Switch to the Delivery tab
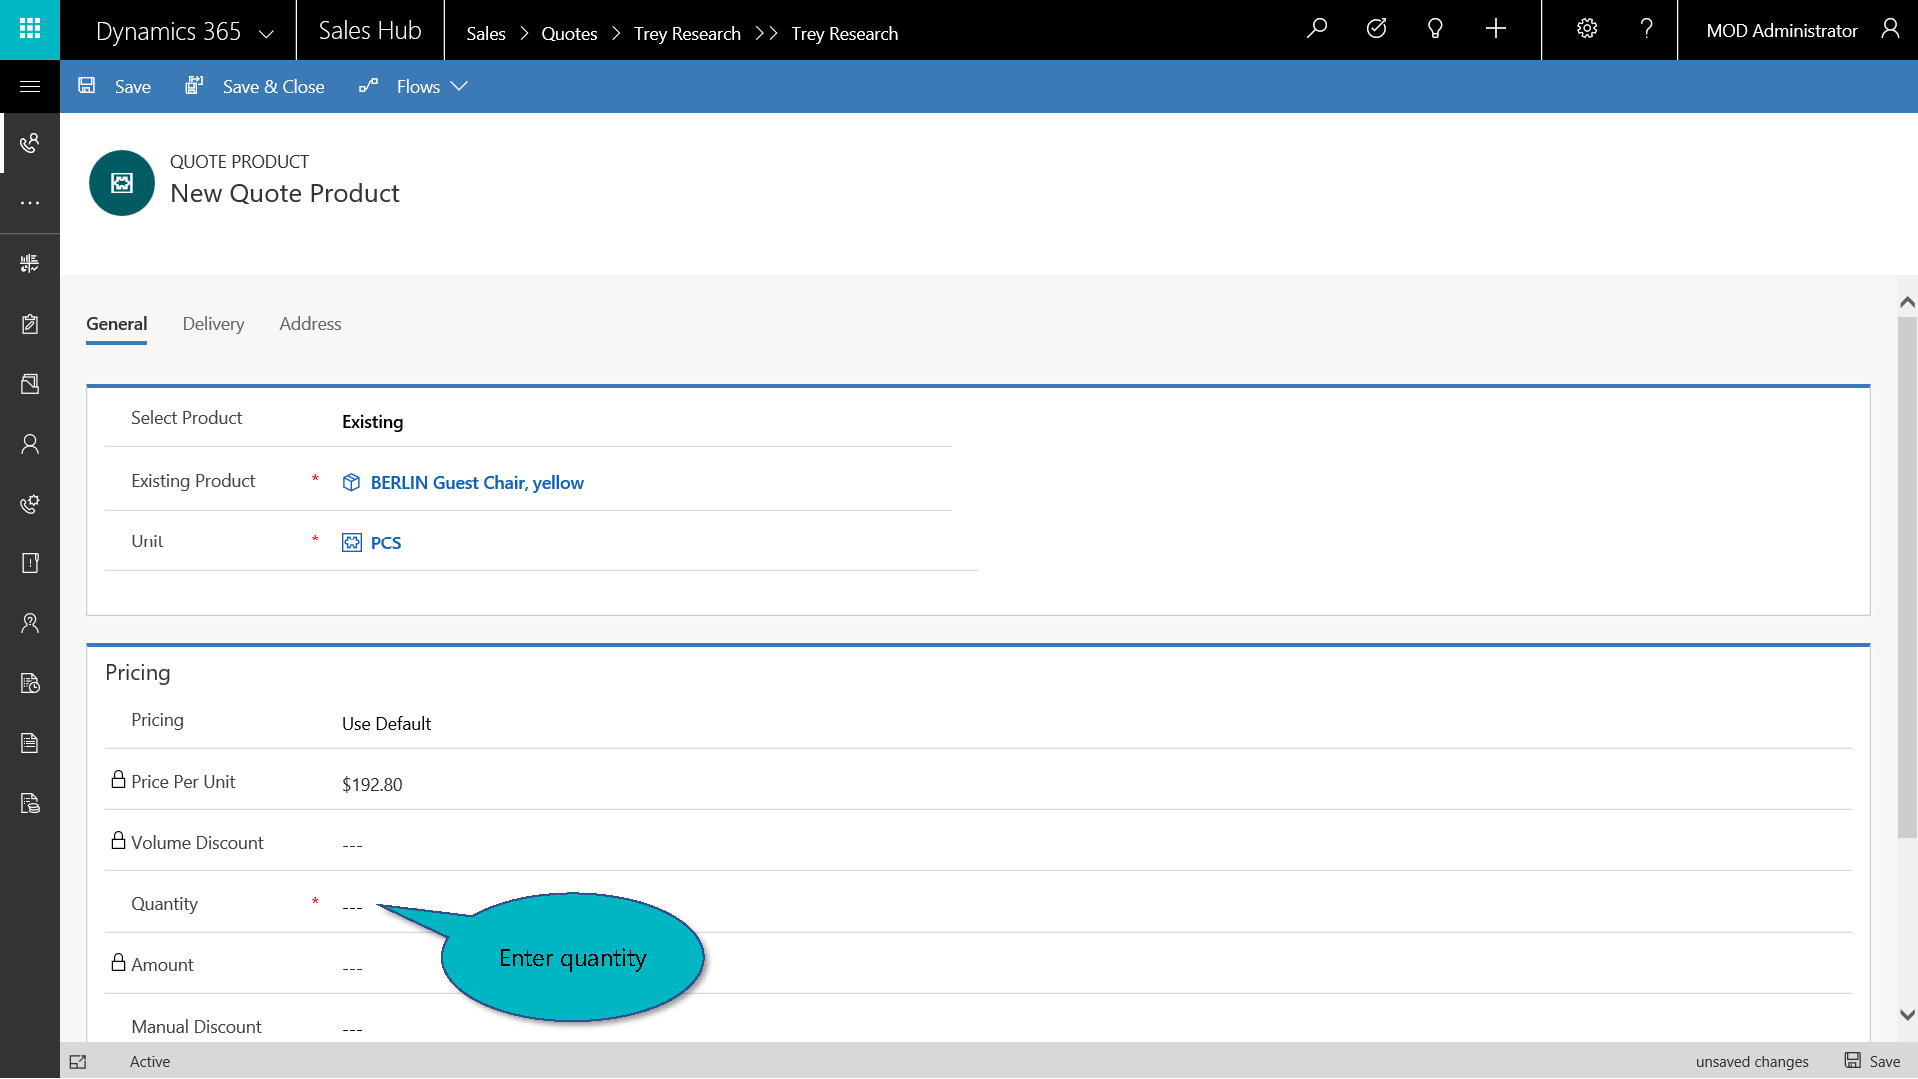Viewport: 1918px width, 1079px height. click(213, 324)
